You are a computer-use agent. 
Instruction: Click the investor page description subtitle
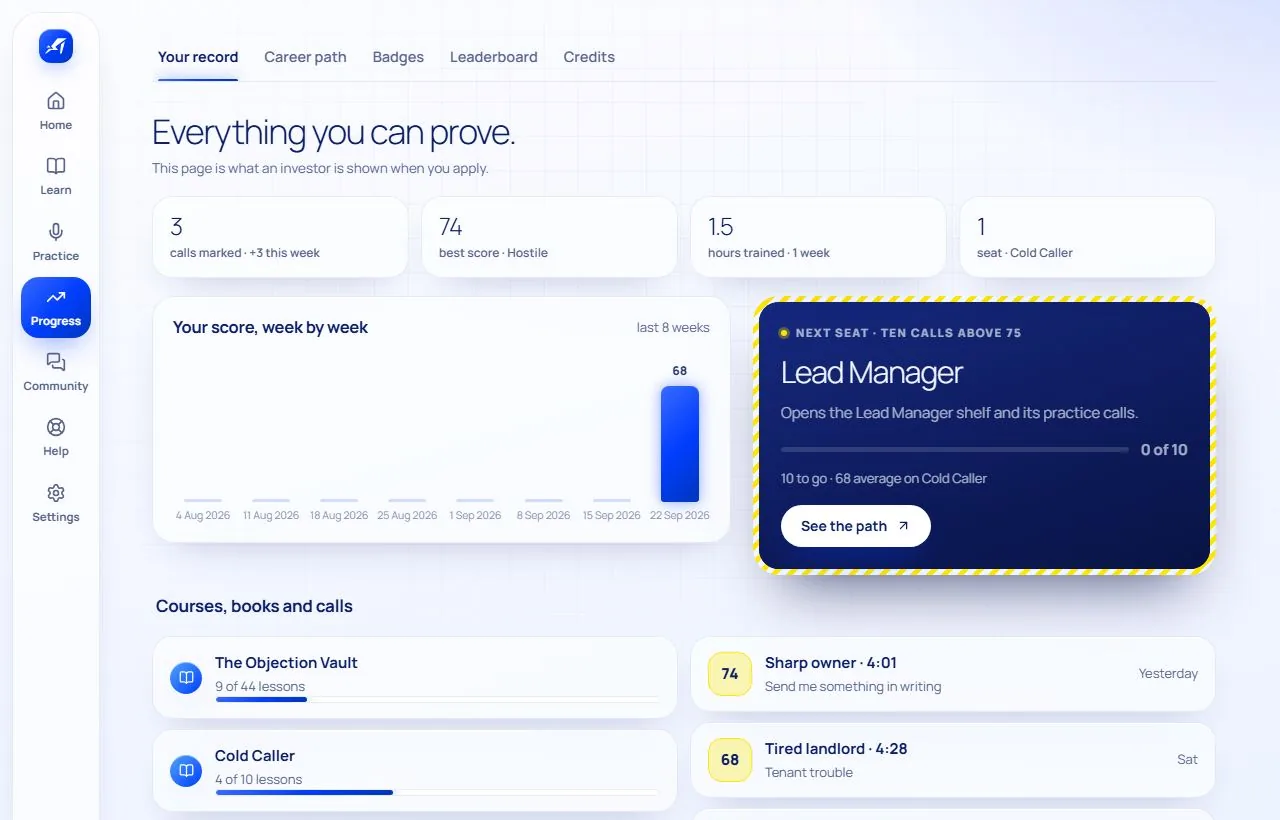[x=320, y=168]
